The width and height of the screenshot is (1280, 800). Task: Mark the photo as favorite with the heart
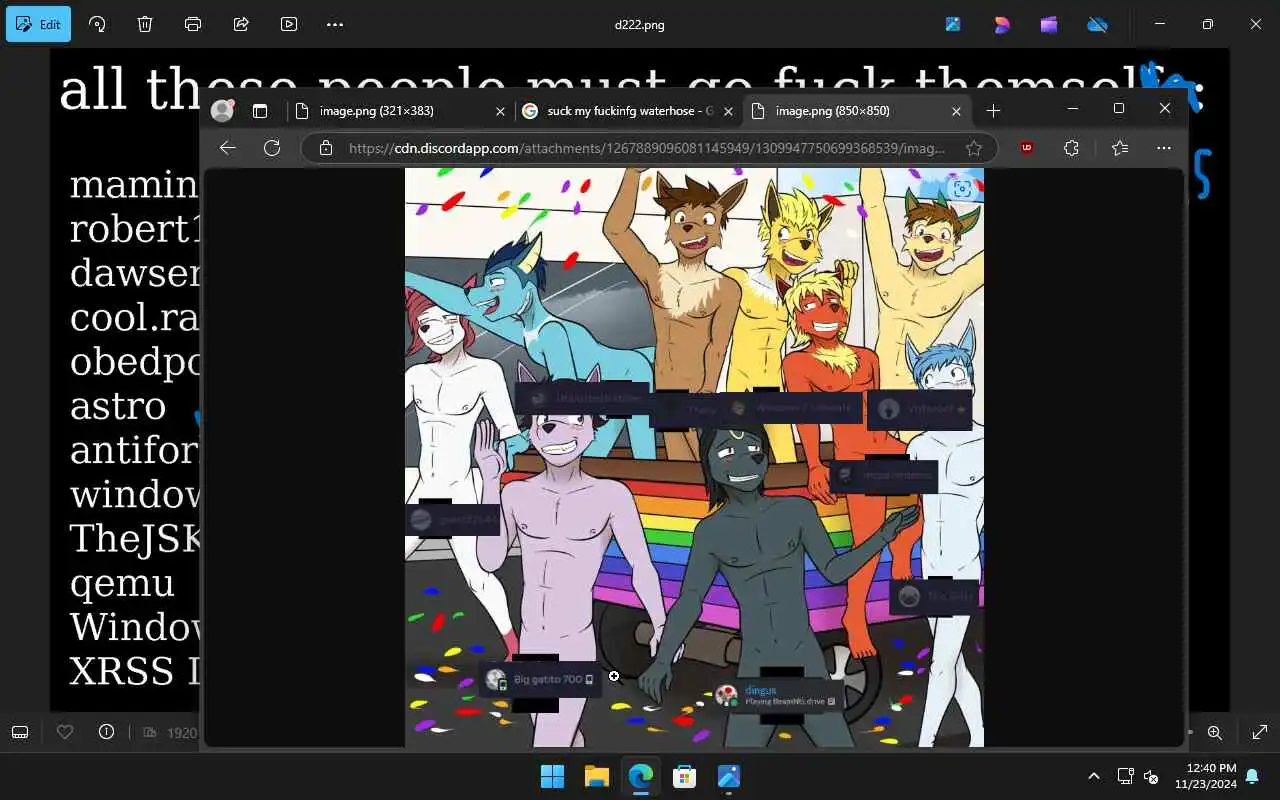(65, 732)
